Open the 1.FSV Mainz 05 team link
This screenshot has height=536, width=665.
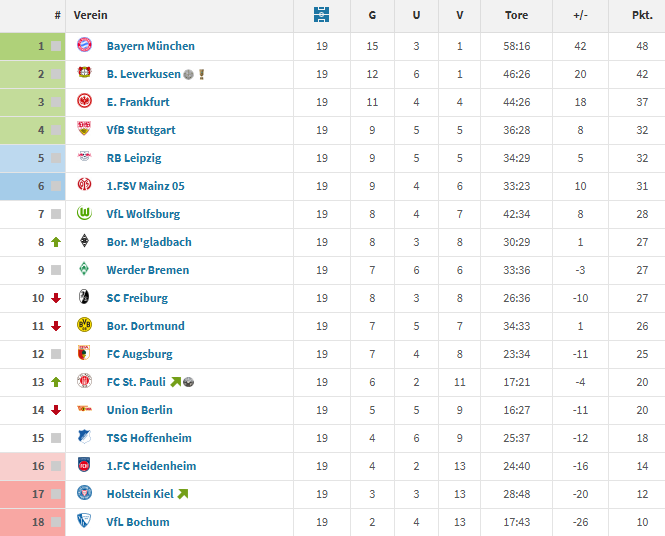(x=145, y=186)
